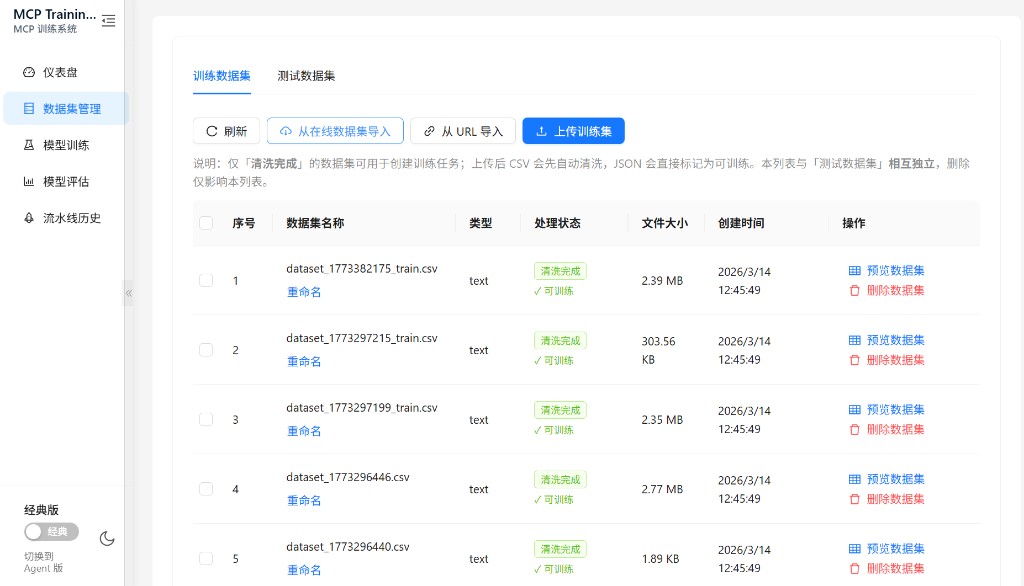This screenshot has height=586, width=1024.
Task: Click file name dataset_1773296446.csv
Action: click(348, 477)
